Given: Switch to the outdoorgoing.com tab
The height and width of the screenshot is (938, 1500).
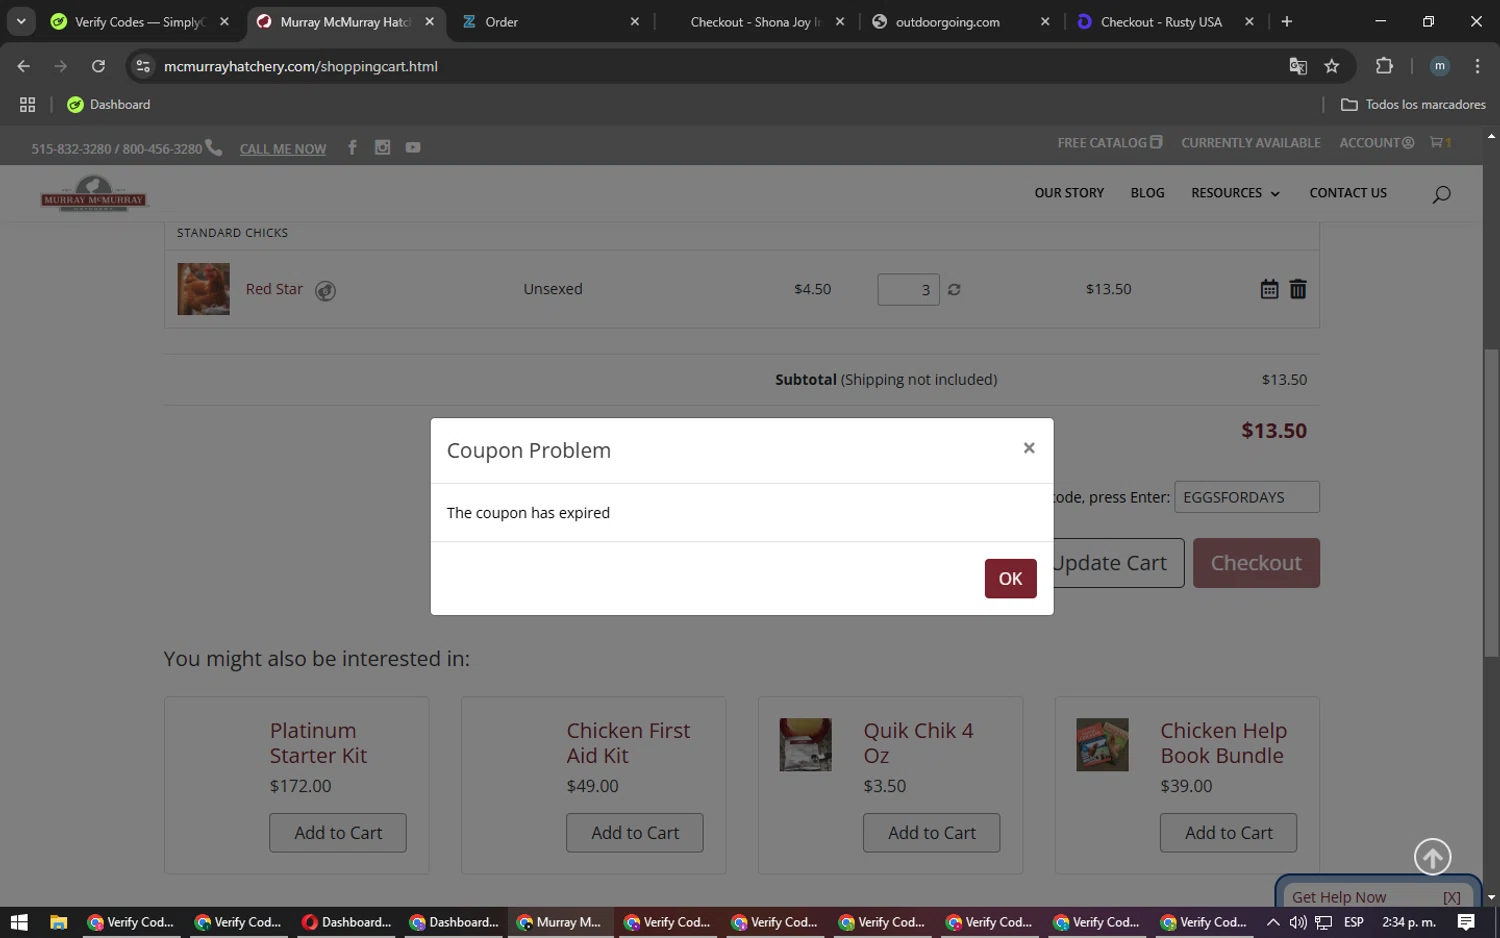Looking at the screenshot, I should coord(960,21).
